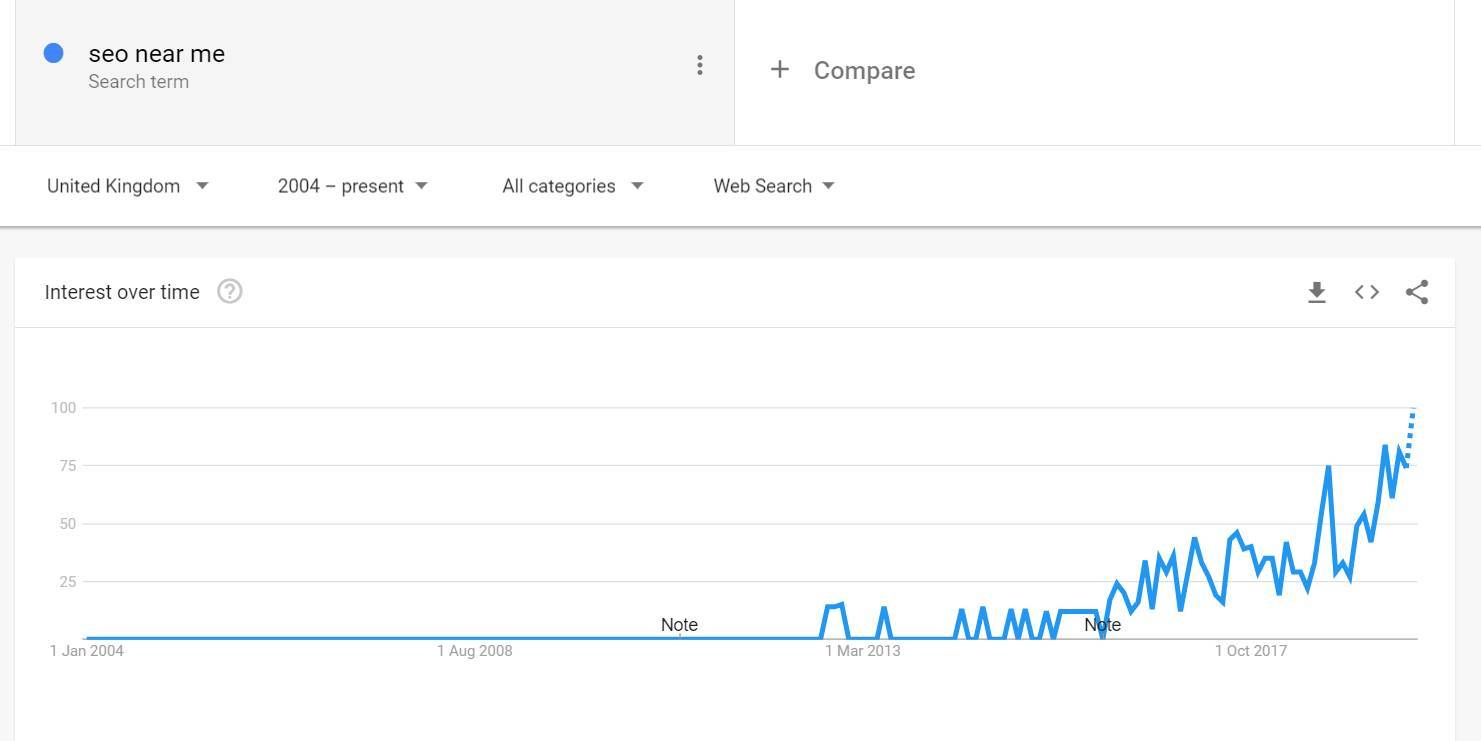Click the Interest over time heading
Screen dimensions: 1481x741
coord(122,292)
